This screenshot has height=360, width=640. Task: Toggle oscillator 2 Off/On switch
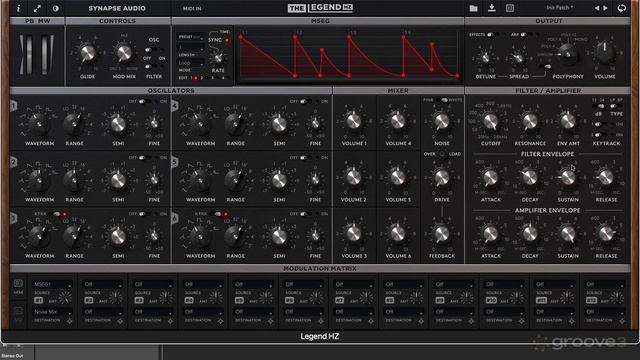(x=144, y=158)
